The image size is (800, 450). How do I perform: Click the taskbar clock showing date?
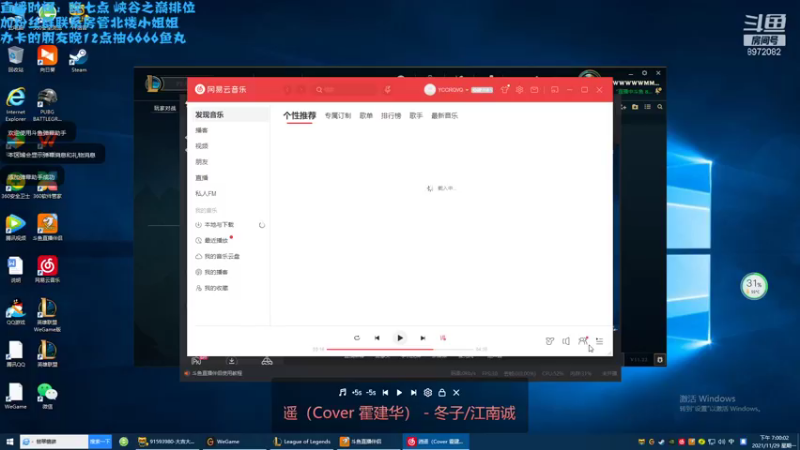[x=774, y=442]
